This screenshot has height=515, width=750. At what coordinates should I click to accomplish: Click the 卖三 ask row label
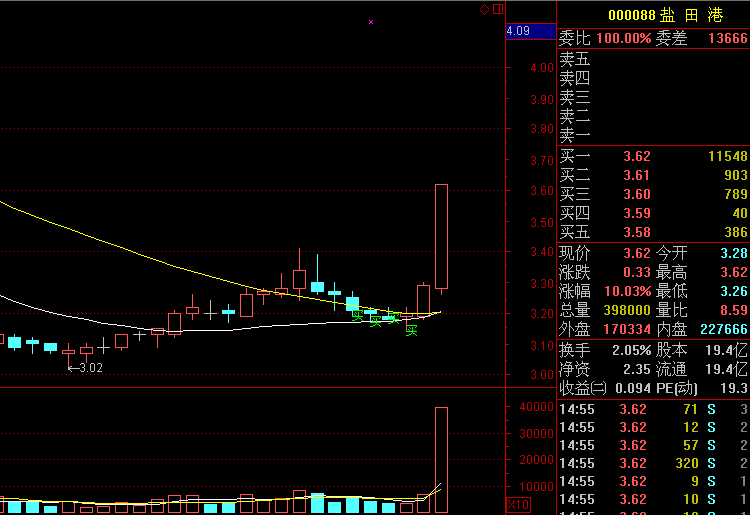point(574,98)
